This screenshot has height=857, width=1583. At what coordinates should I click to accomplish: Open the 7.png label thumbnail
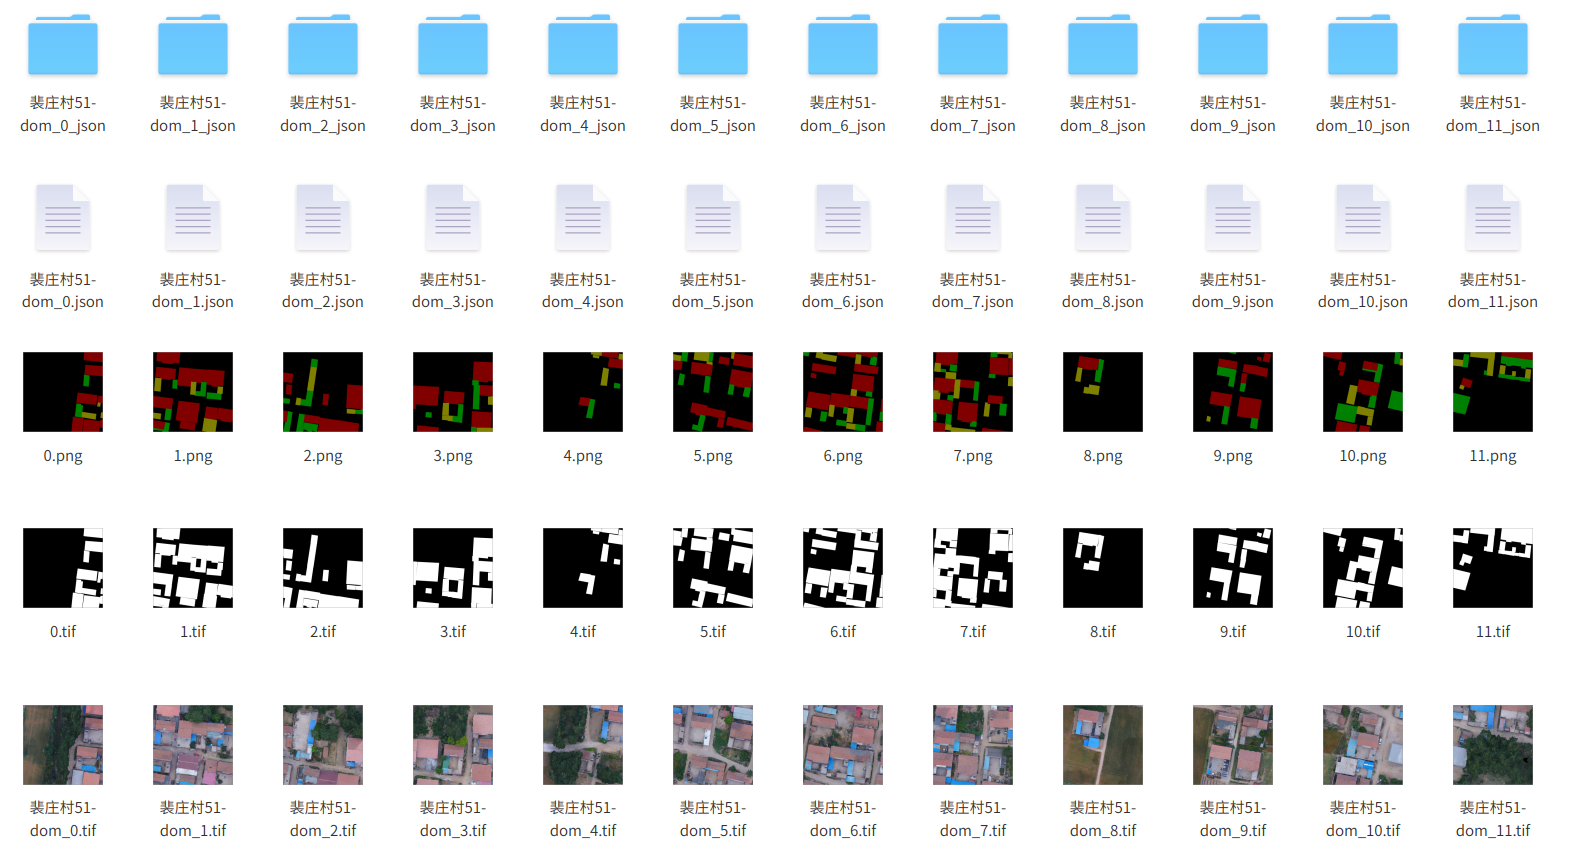(x=973, y=392)
